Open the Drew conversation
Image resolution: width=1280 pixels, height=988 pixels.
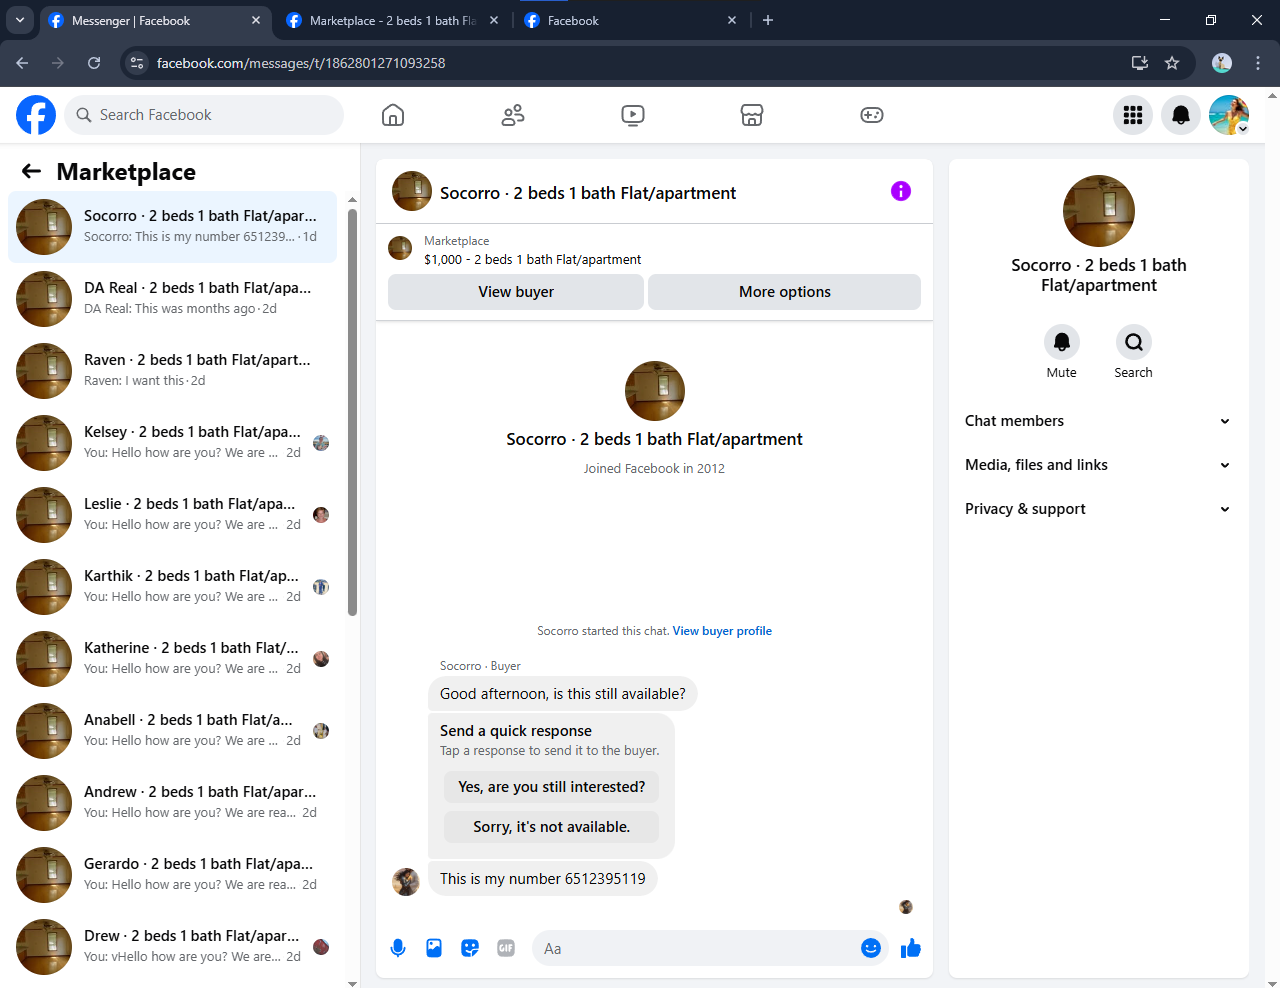pos(172,947)
